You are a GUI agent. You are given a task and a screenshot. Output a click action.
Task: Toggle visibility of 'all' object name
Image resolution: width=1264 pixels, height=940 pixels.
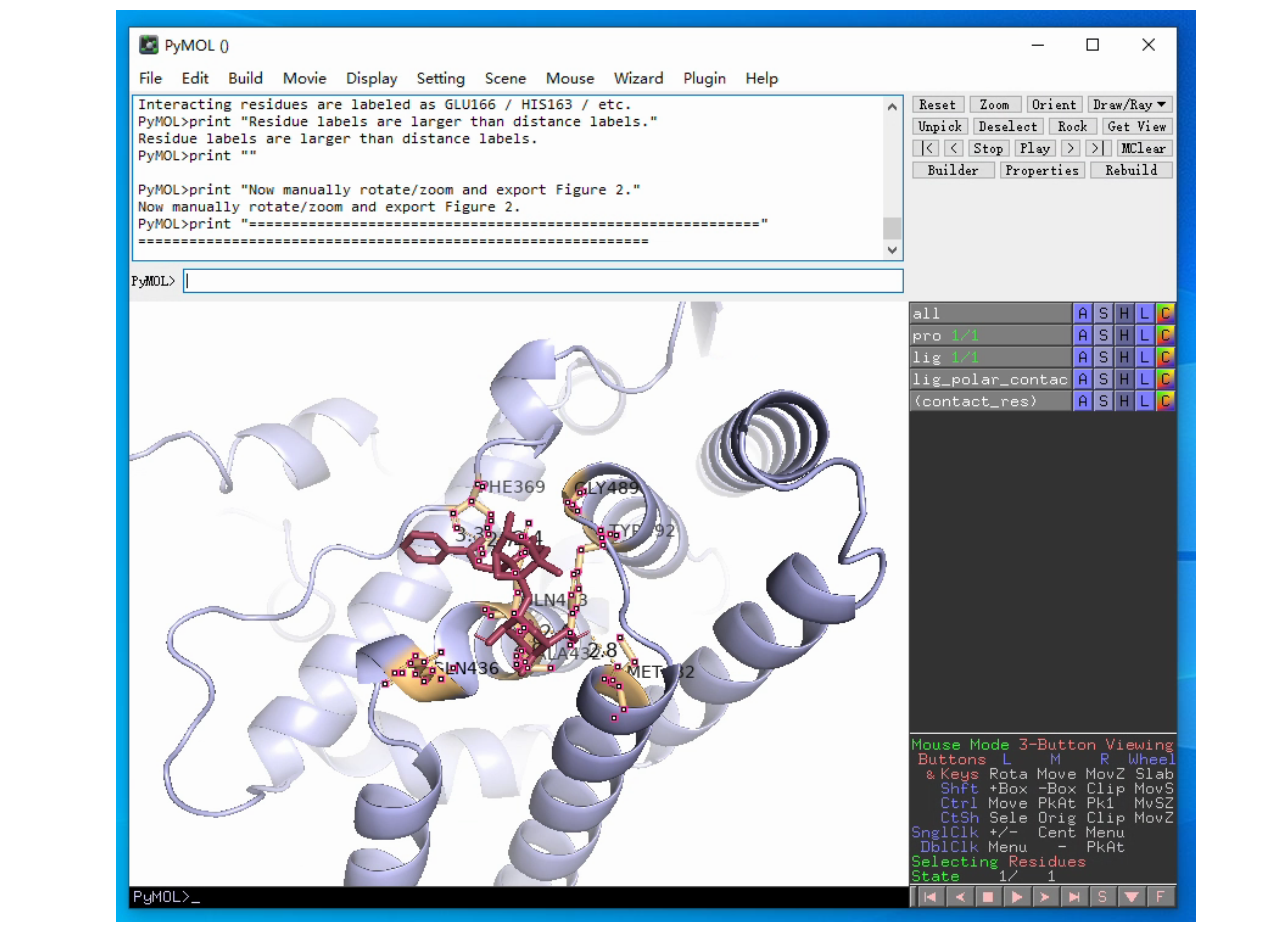point(990,313)
